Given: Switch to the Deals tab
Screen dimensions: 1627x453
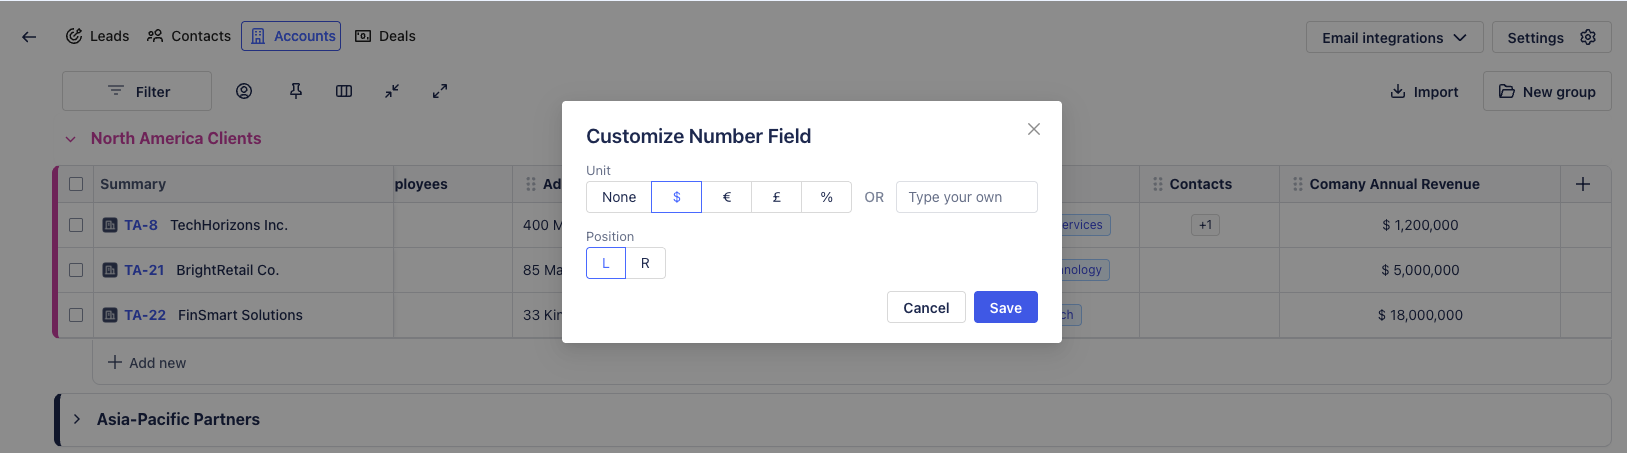Looking at the screenshot, I should (x=385, y=36).
